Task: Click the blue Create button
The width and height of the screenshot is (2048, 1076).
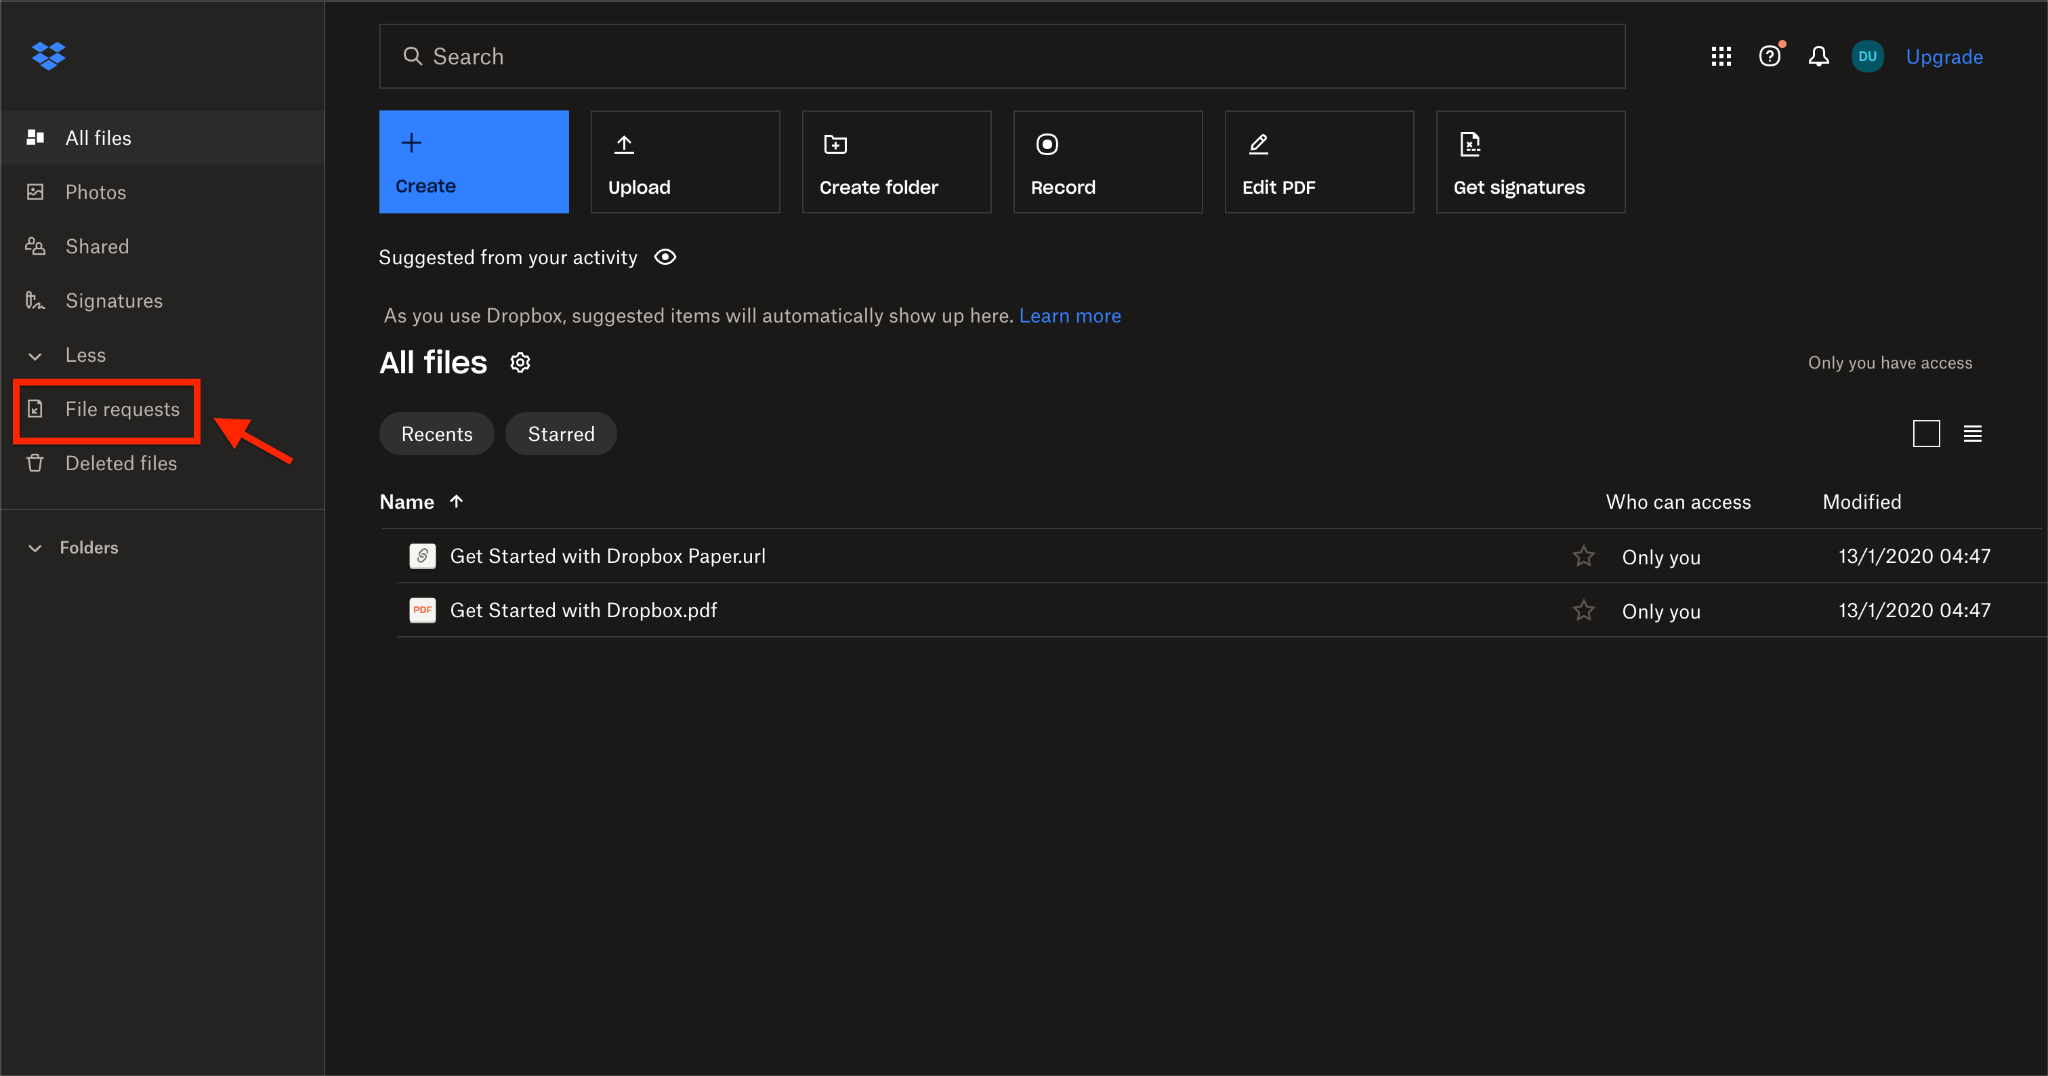Action: (x=474, y=162)
